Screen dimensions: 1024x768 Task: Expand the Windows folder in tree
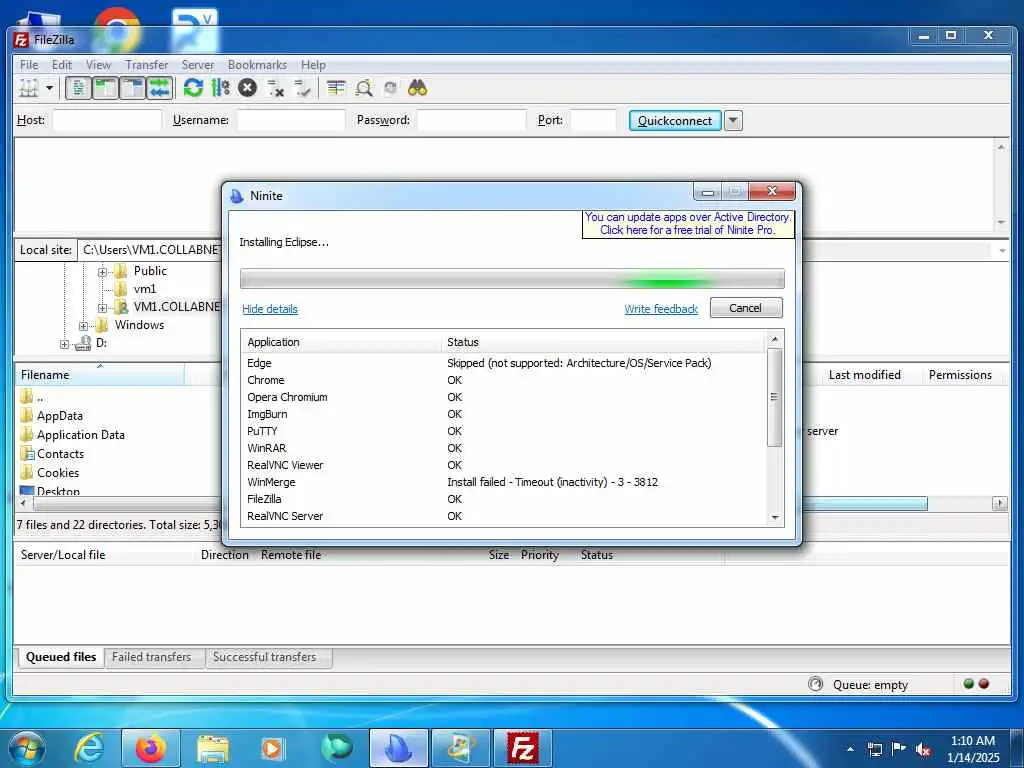point(84,326)
